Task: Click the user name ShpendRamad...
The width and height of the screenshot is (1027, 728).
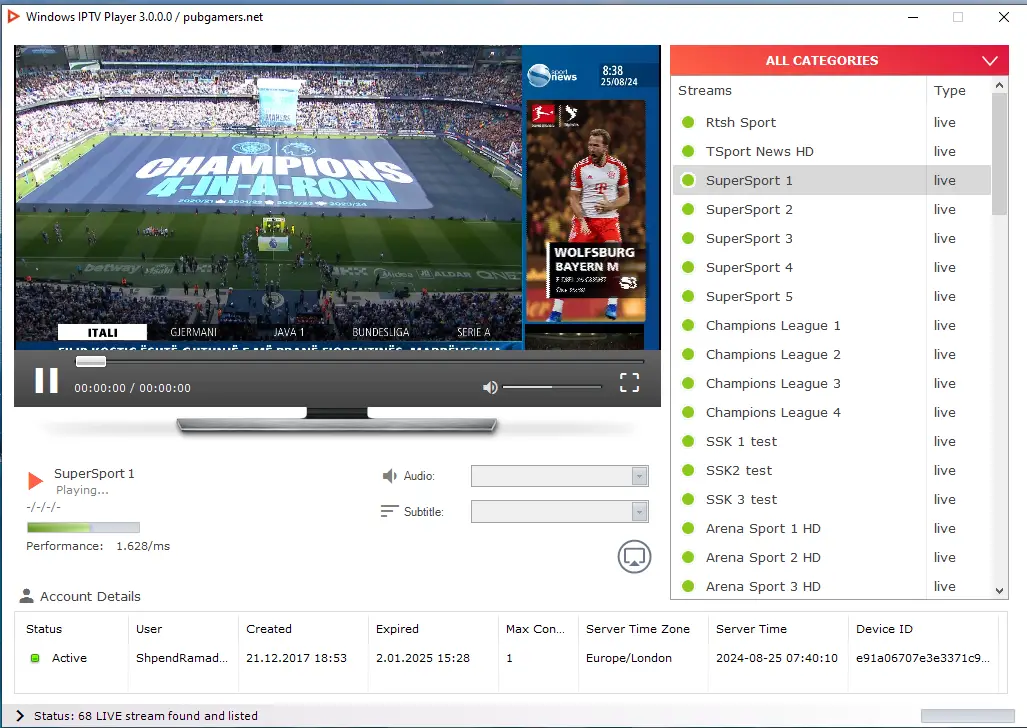Action: (182, 658)
